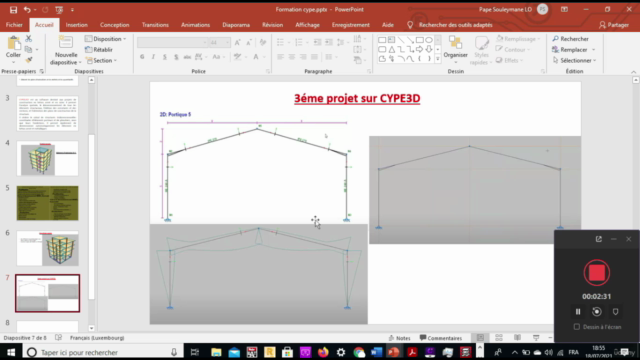This screenshot has width=640, height=360.
Task: Insert a Nouvelle diapositive
Action: pyautogui.click(x=65, y=50)
